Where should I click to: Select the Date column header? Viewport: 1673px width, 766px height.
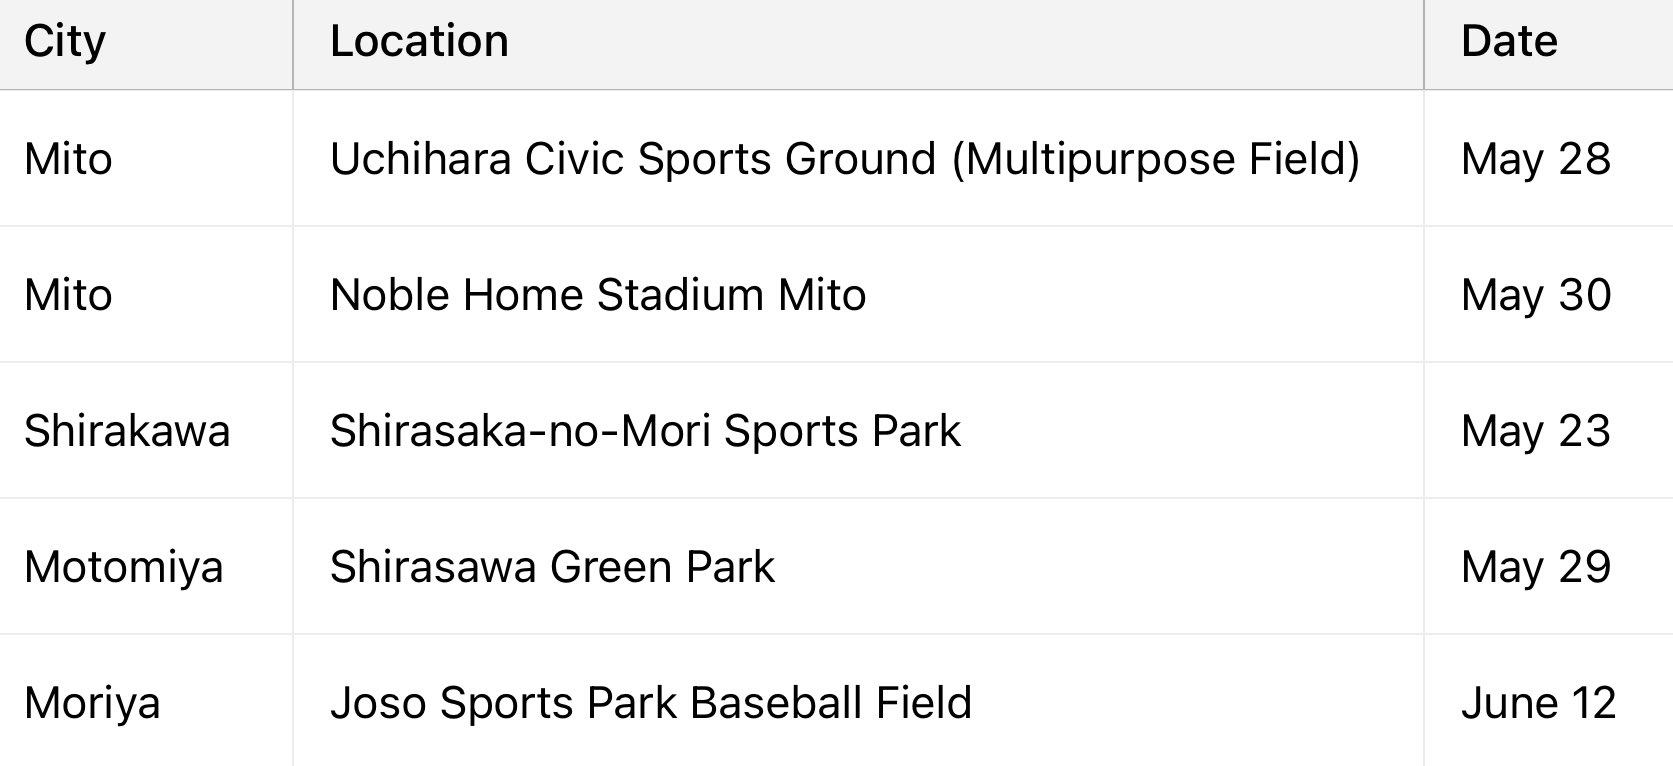click(1509, 42)
